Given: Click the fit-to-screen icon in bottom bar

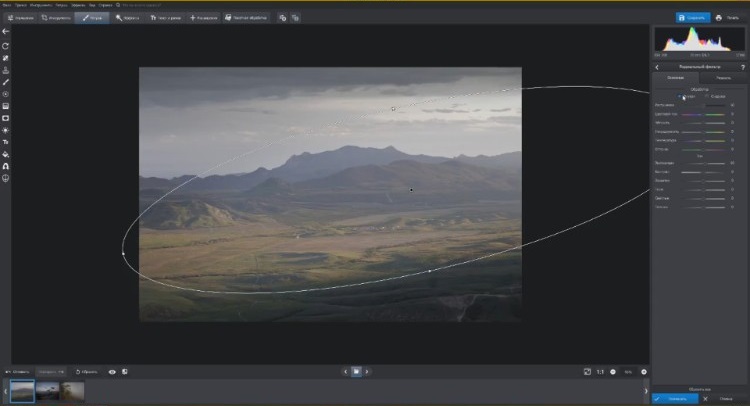Looking at the screenshot, I should tap(587, 371).
